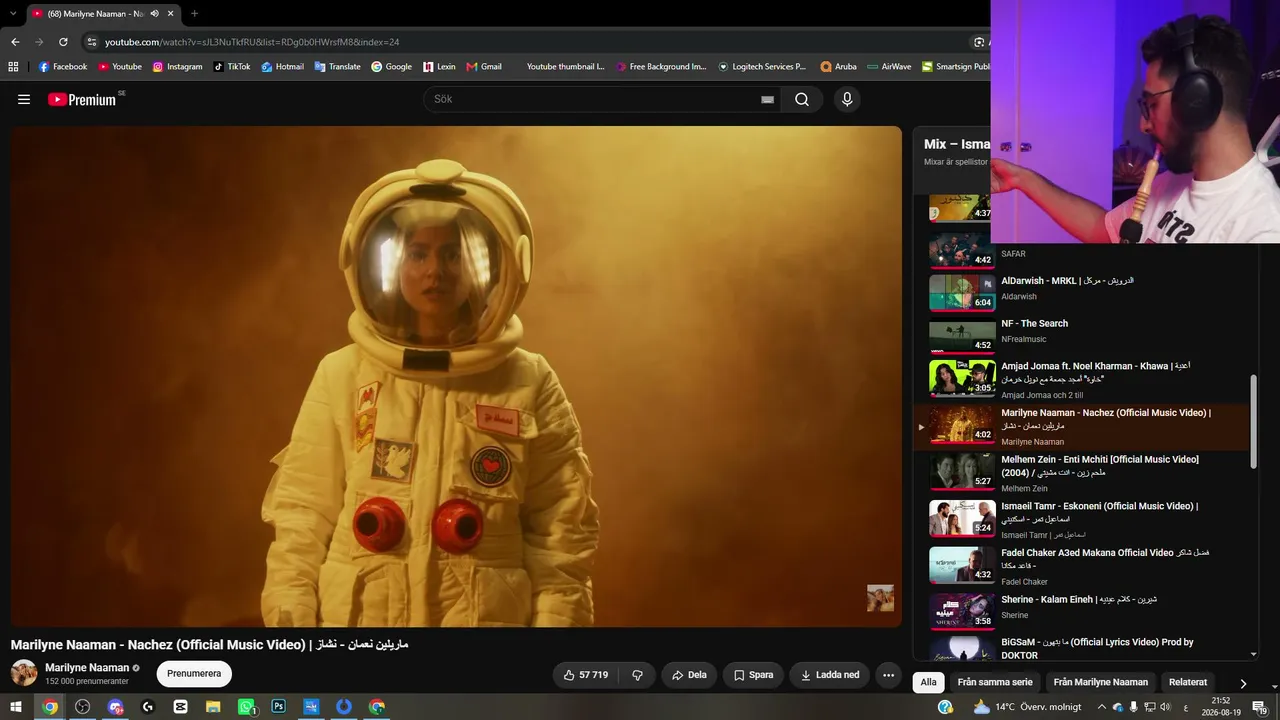The width and height of the screenshot is (1280, 720).
Task: Save the video with Spara
Action: point(753,675)
